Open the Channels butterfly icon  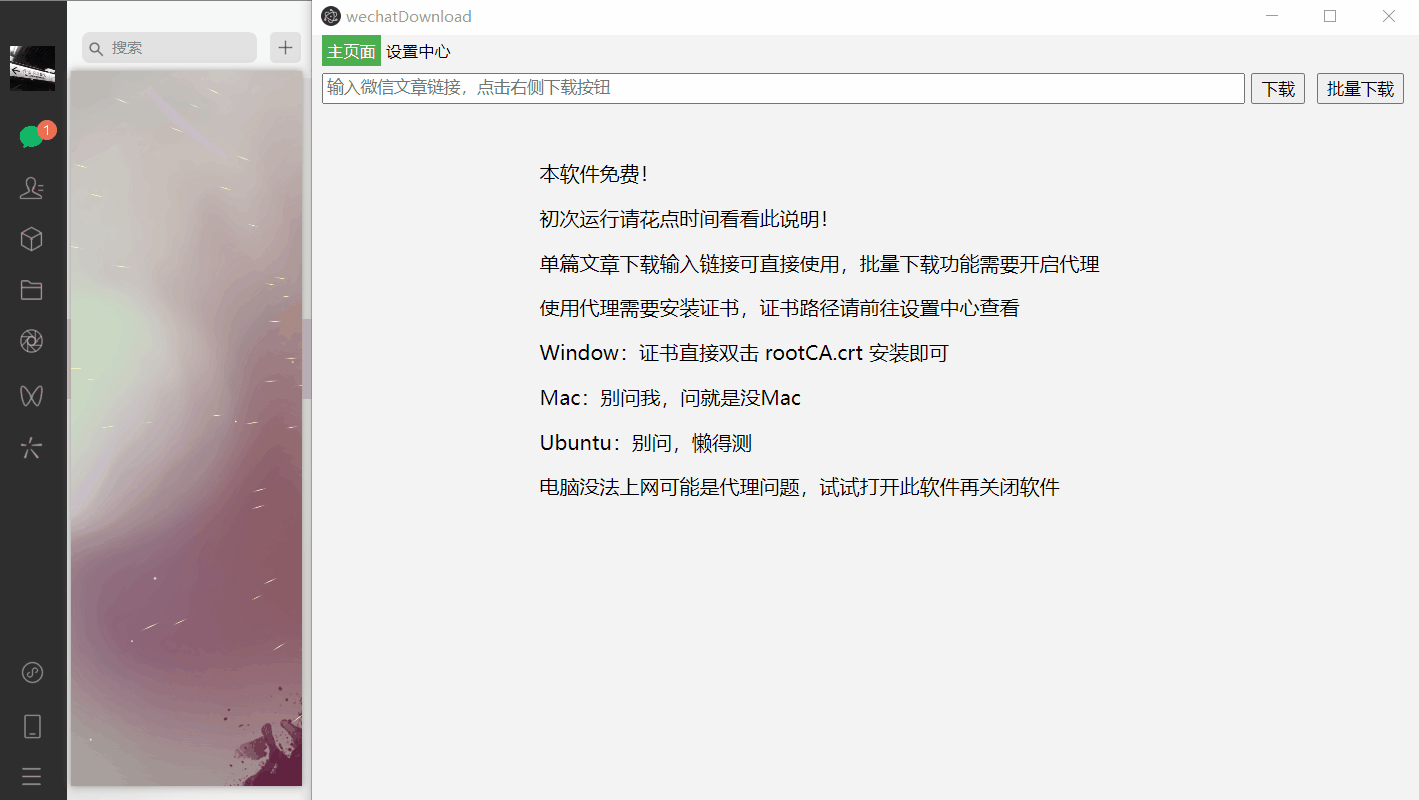32,395
